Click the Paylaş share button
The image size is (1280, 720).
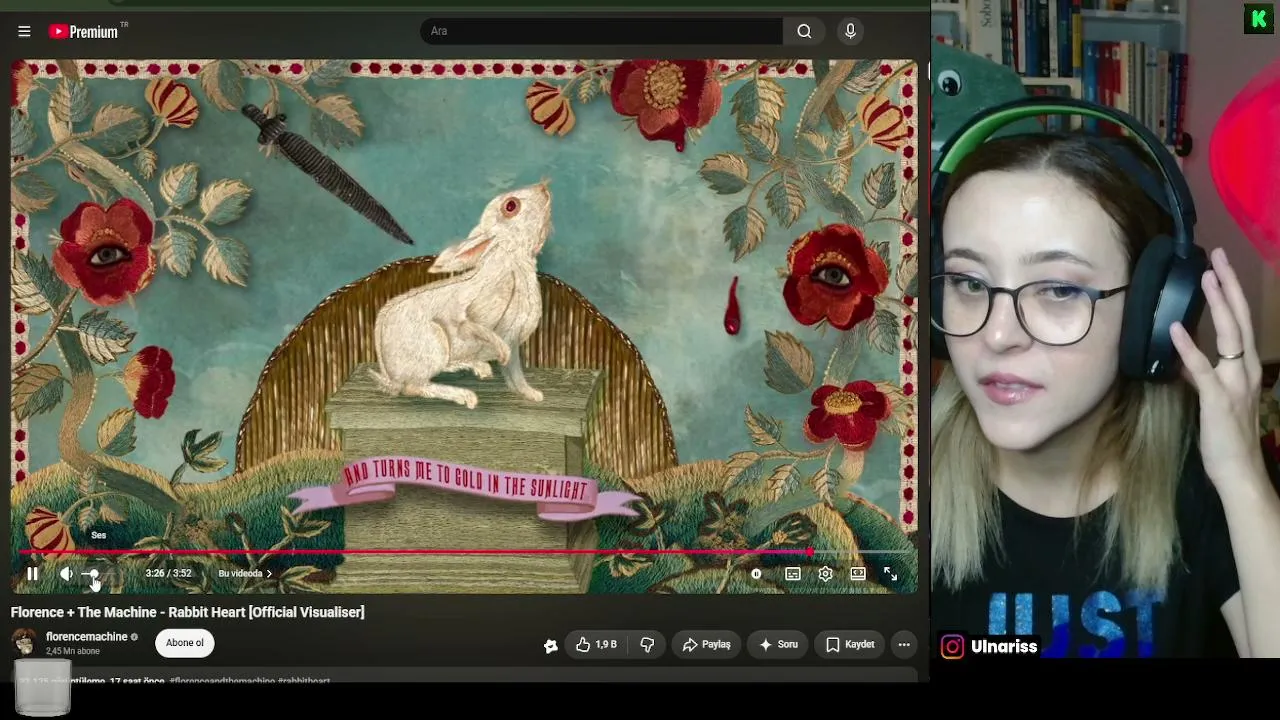coord(706,645)
